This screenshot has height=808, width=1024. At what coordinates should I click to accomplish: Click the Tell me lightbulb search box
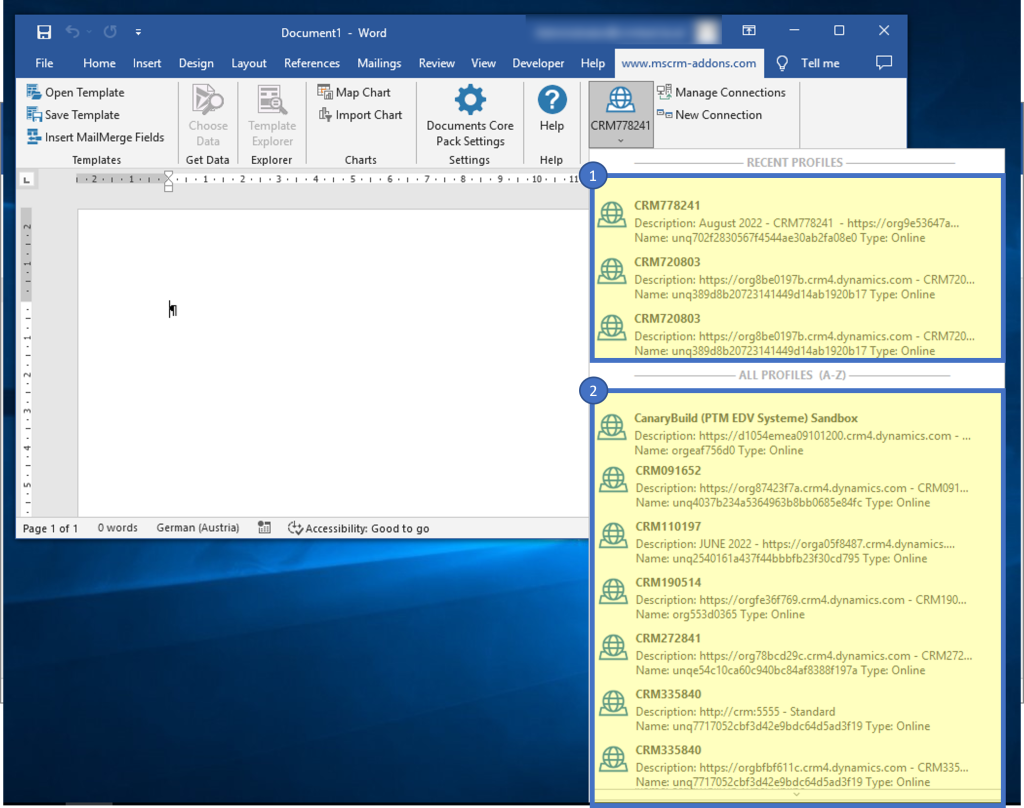[808, 63]
